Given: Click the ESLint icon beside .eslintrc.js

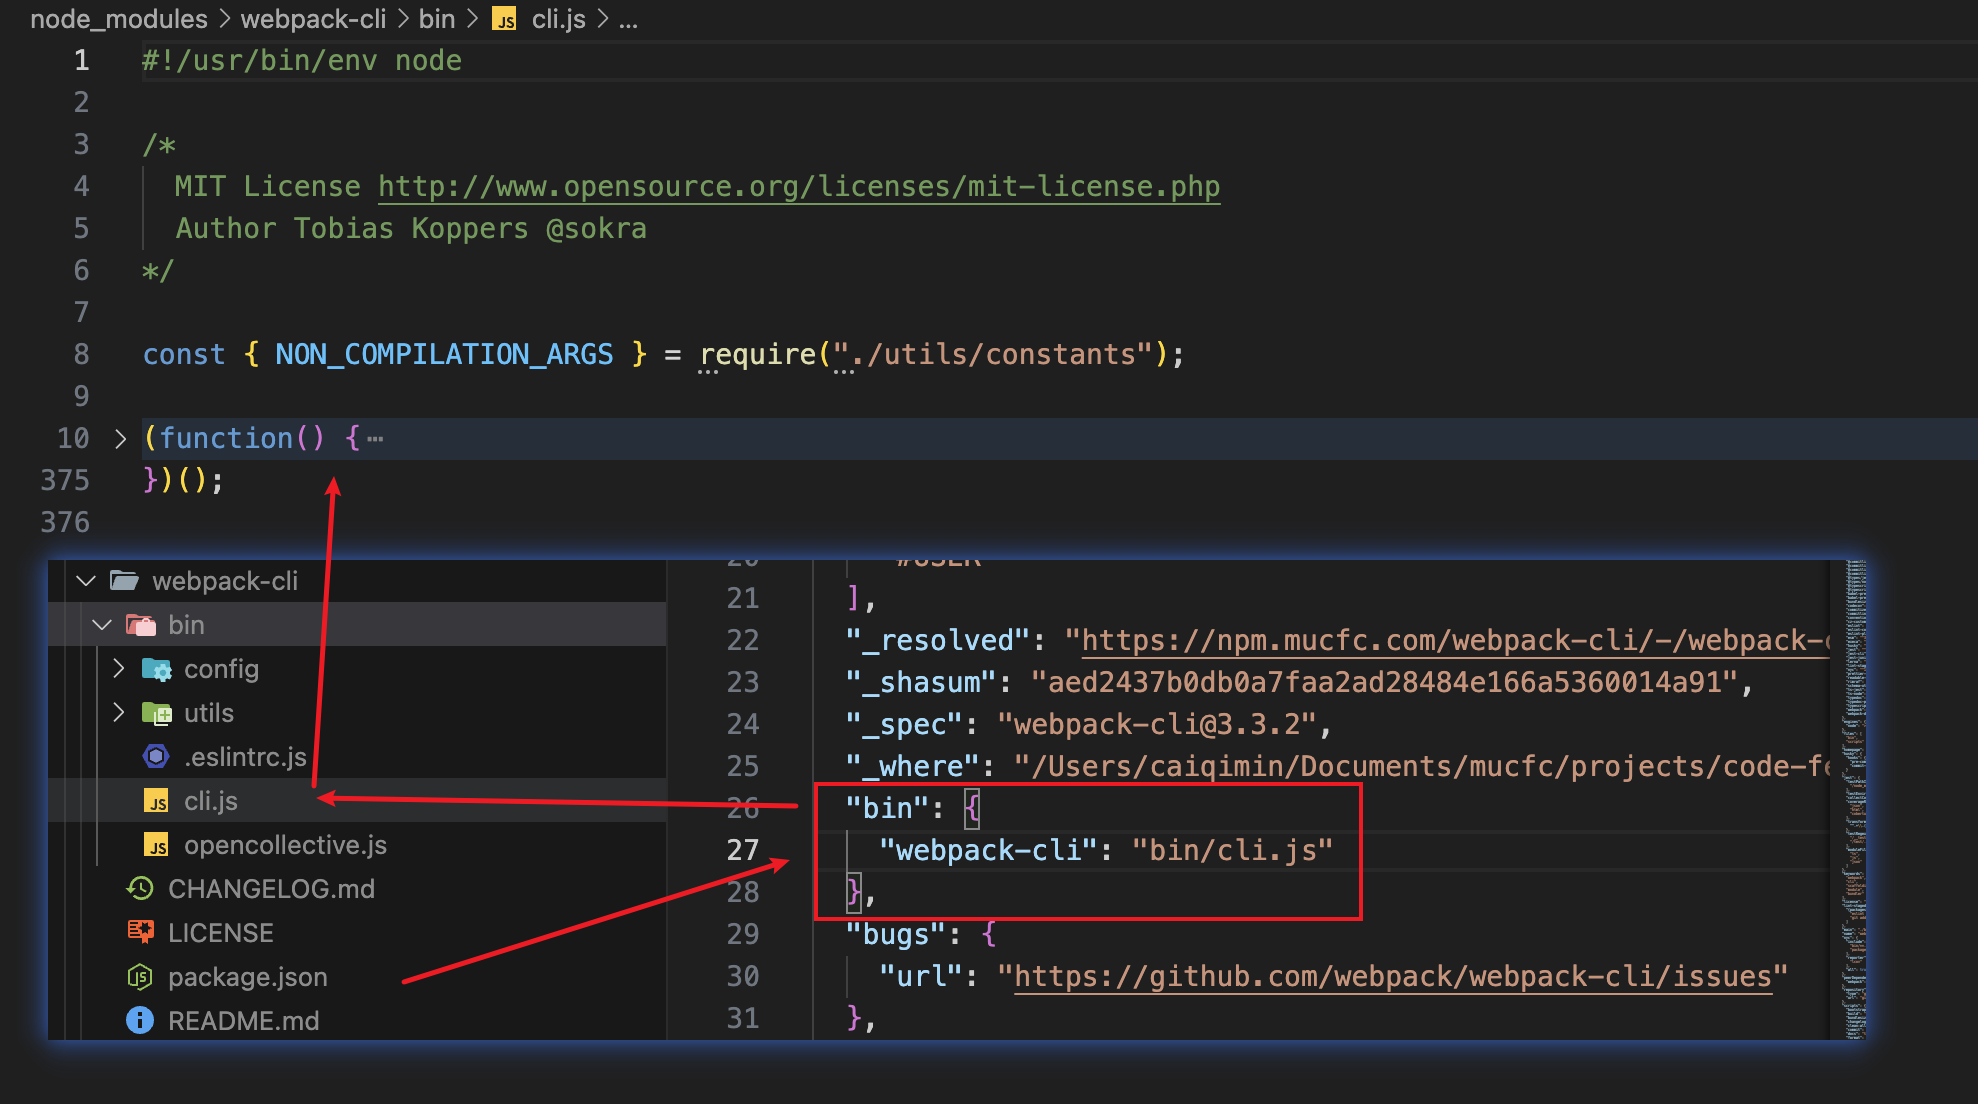Looking at the screenshot, I should tap(156, 757).
